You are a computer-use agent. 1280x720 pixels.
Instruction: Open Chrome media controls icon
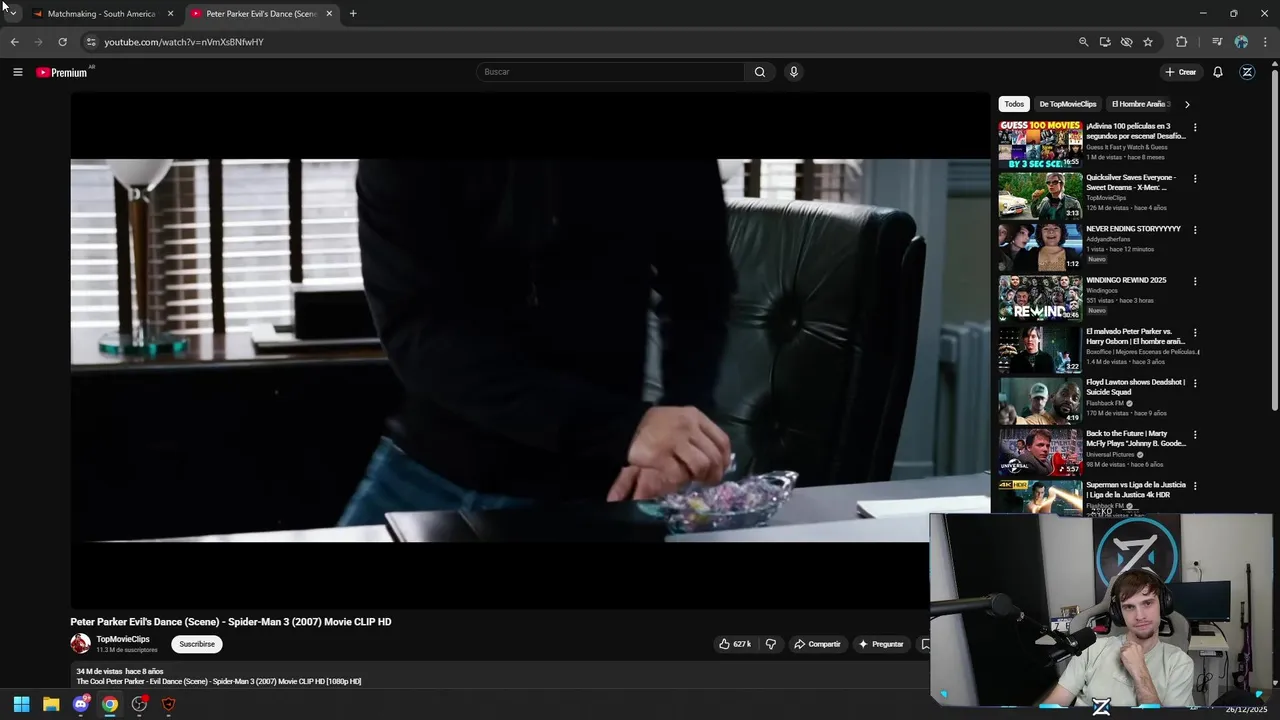click(x=1216, y=42)
